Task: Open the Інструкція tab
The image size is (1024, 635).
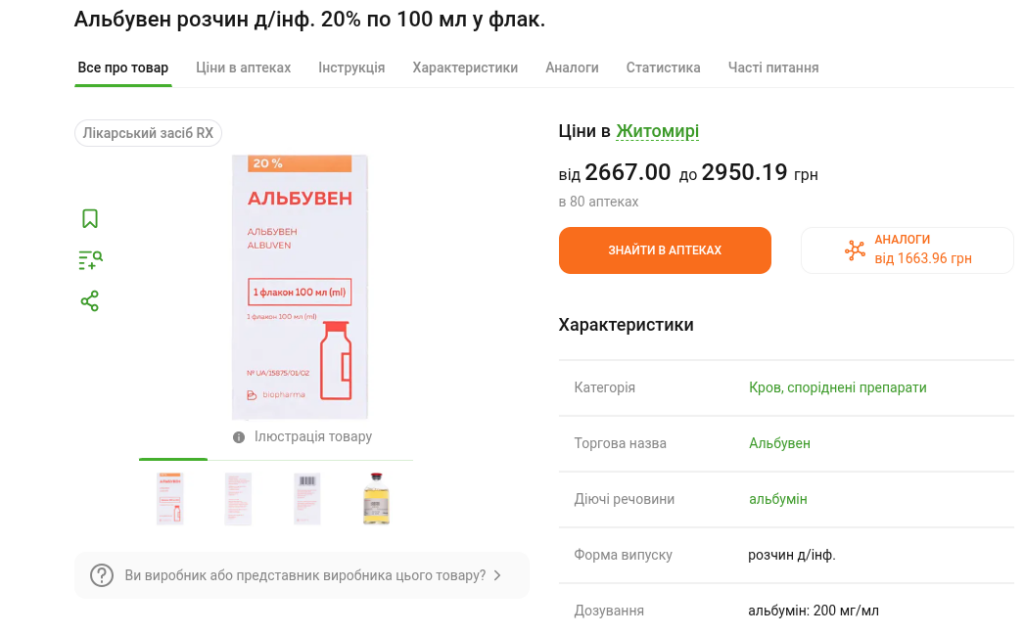Action: (x=351, y=68)
